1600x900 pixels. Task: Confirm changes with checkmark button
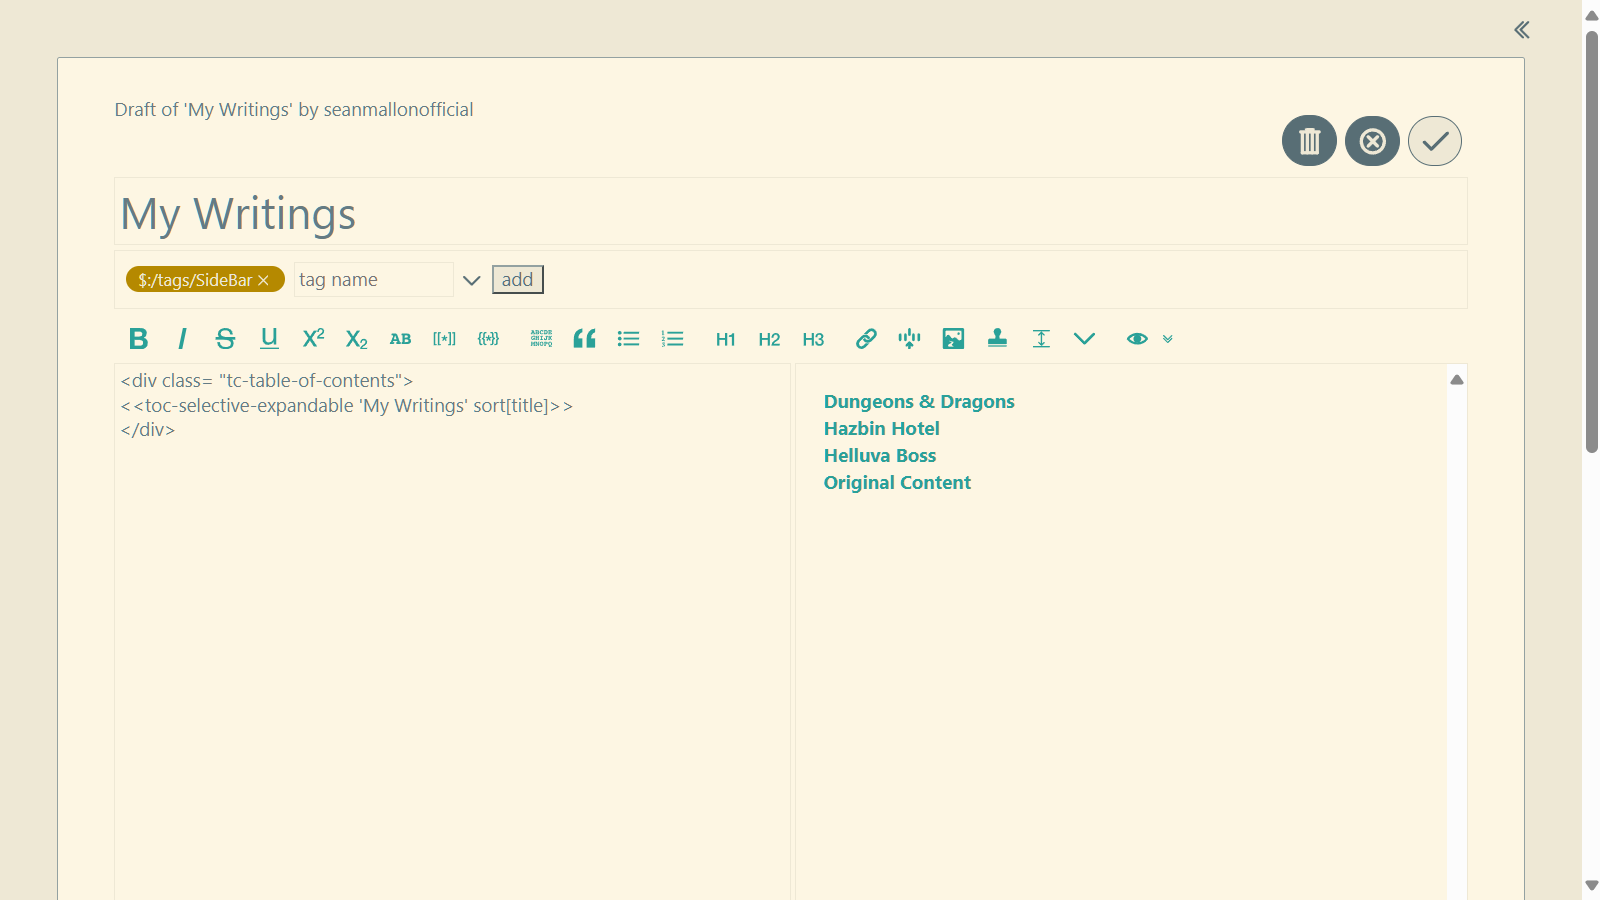1435,141
